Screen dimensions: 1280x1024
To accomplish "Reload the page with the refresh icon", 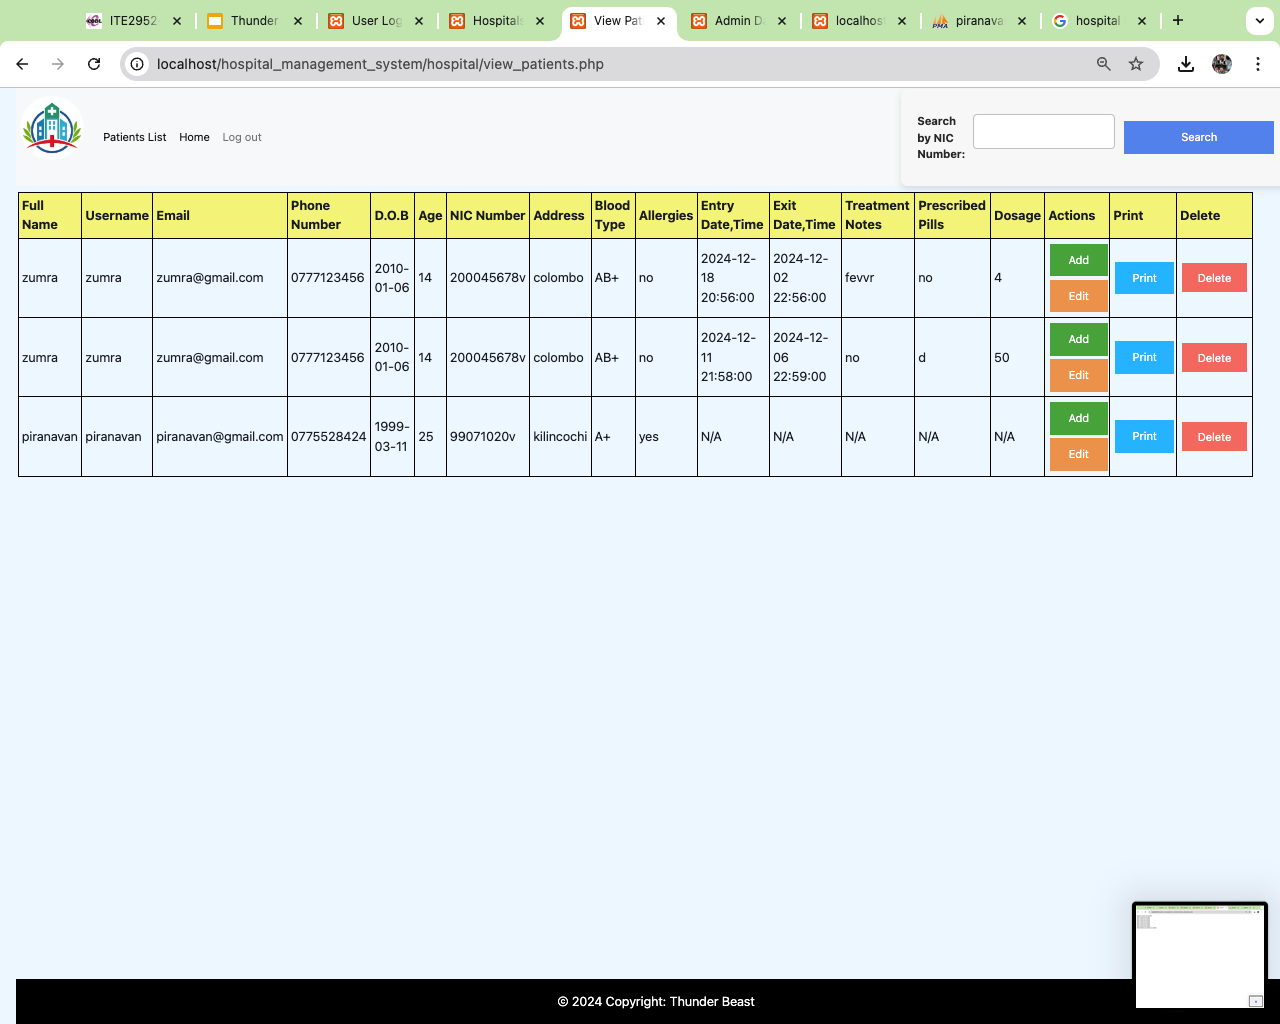I will tap(94, 64).
